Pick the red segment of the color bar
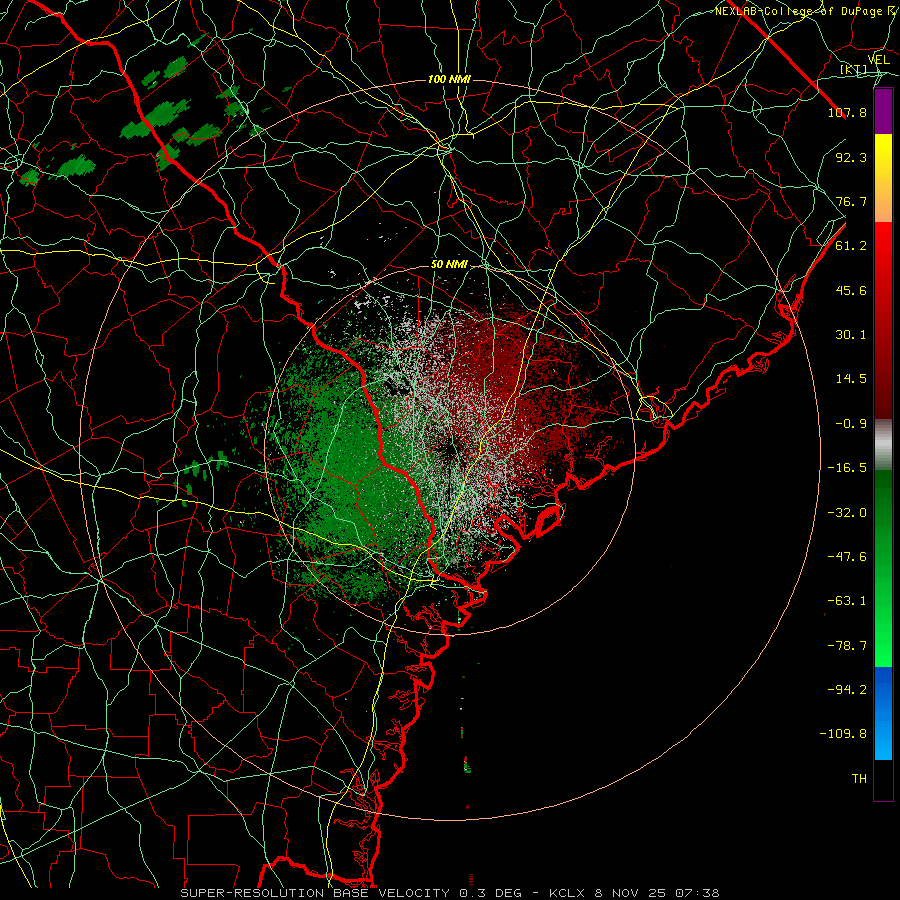Image resolution: width=900 pixels, height=900 pixels. (x=883, y=320)
